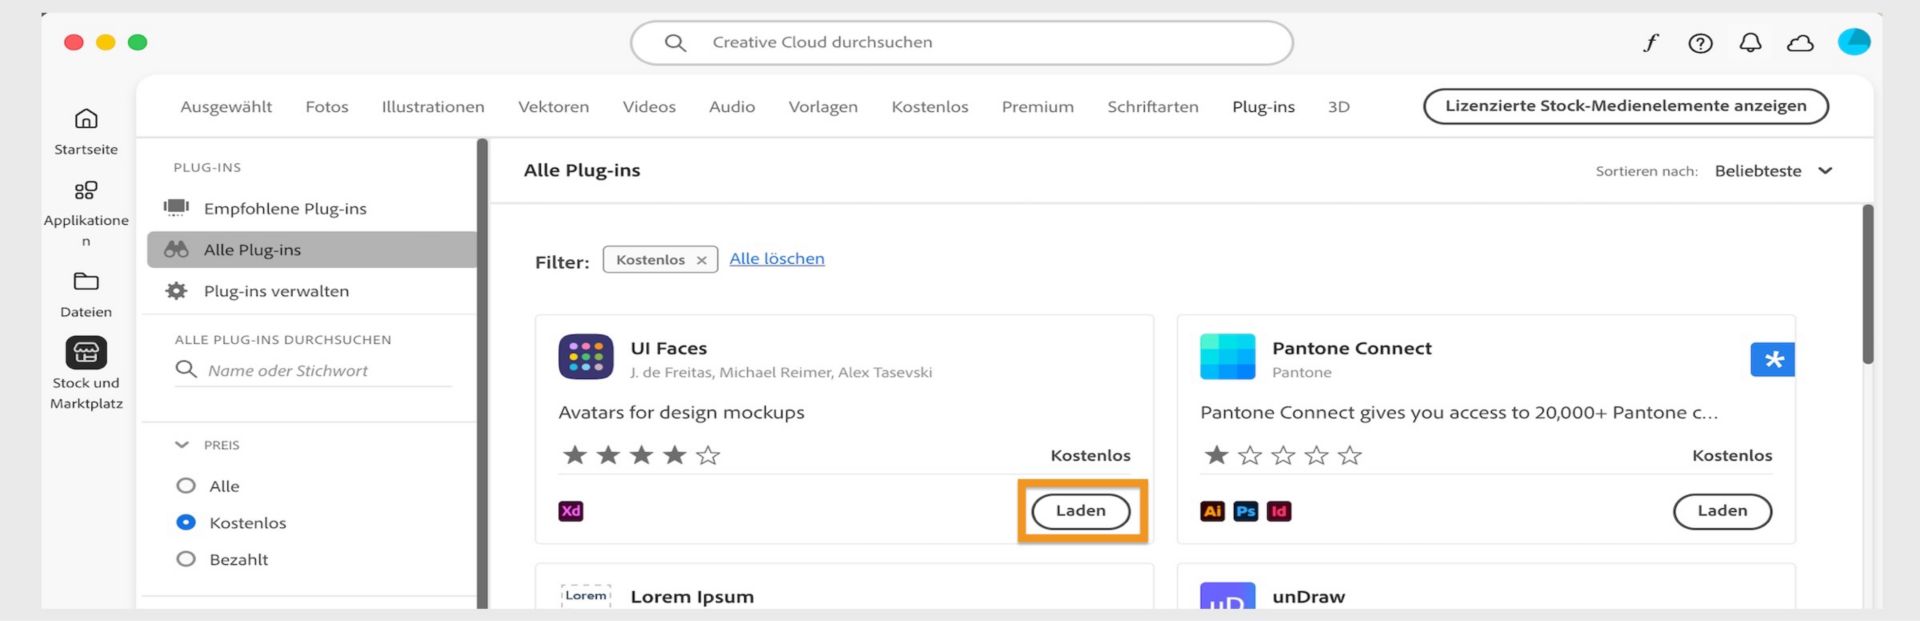The height and width of the screenshot is (621, 1920).
Task: Open the Dateien folder icon
Action: (86, 281)
